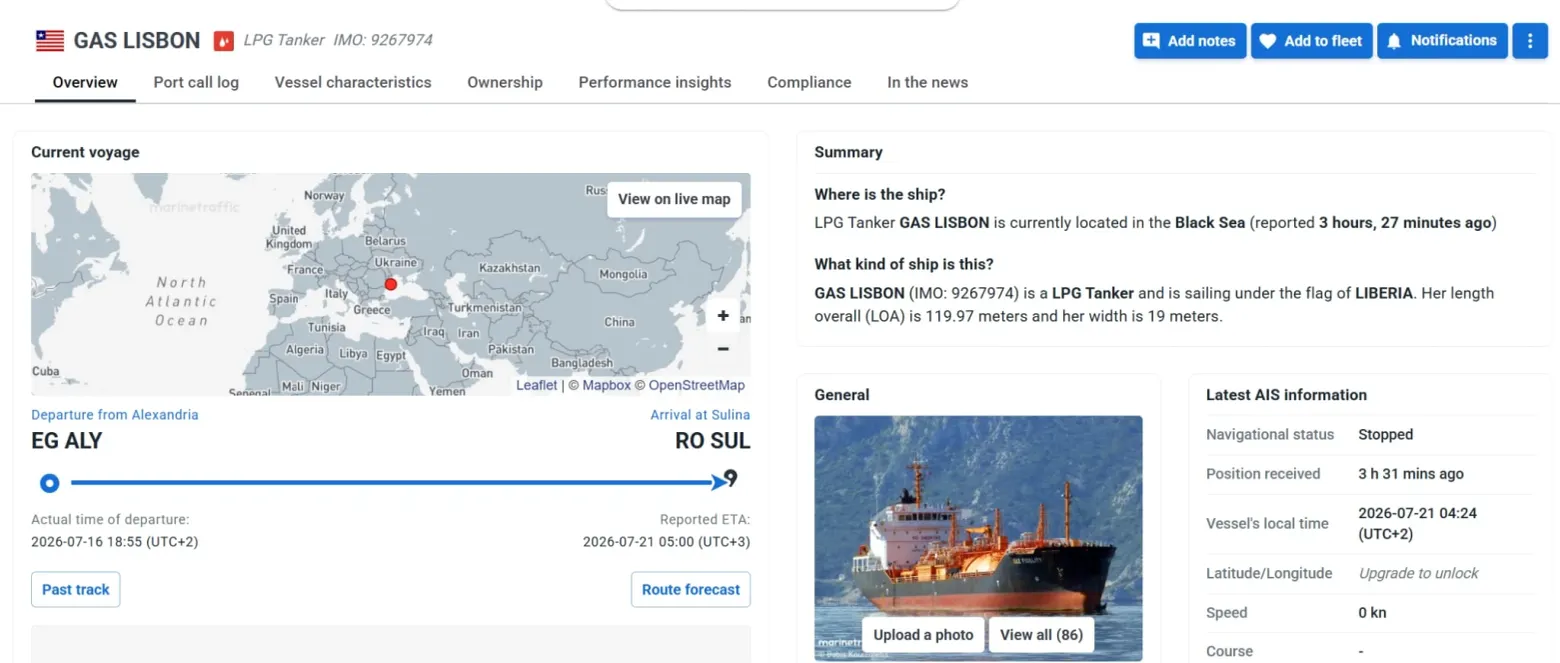Click the arrival arrow marker on voyage line

(720, 483)
